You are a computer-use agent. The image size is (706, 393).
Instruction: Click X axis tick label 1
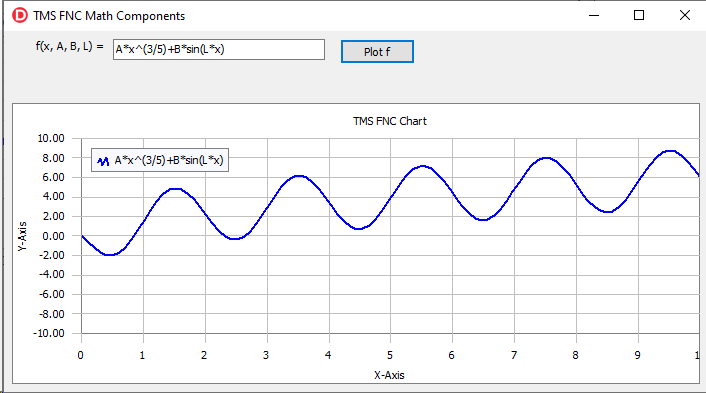142,355
